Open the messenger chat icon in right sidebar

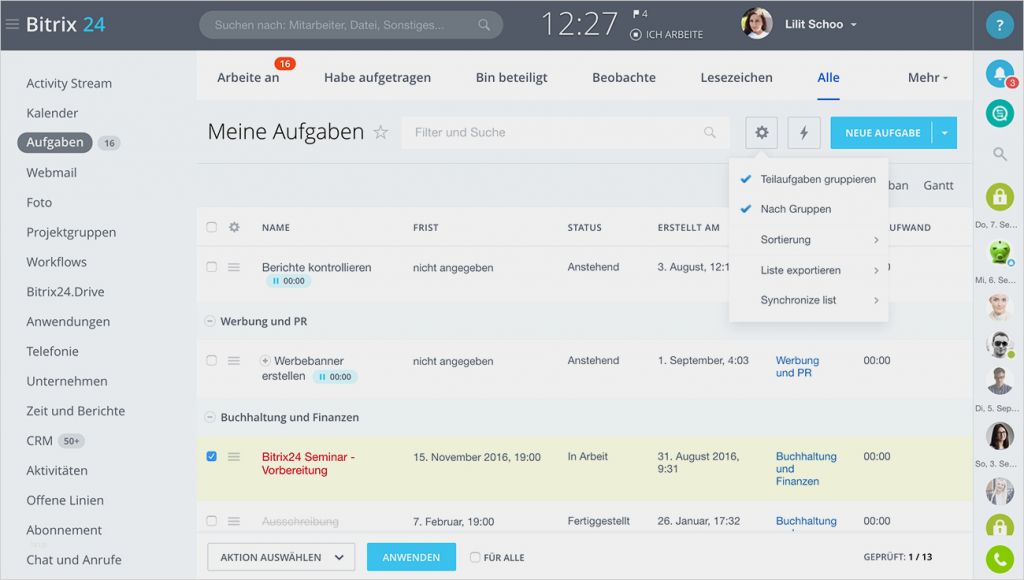tap(999, 113)
